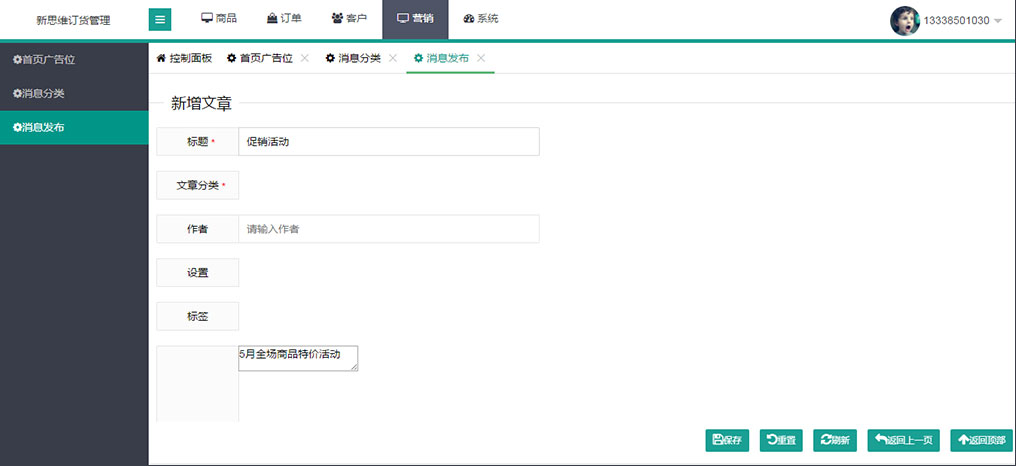Open 消息分类 in the sidebar
Image resolution: width=1016 pixels, height=466 pixels.
click(74, 93)
